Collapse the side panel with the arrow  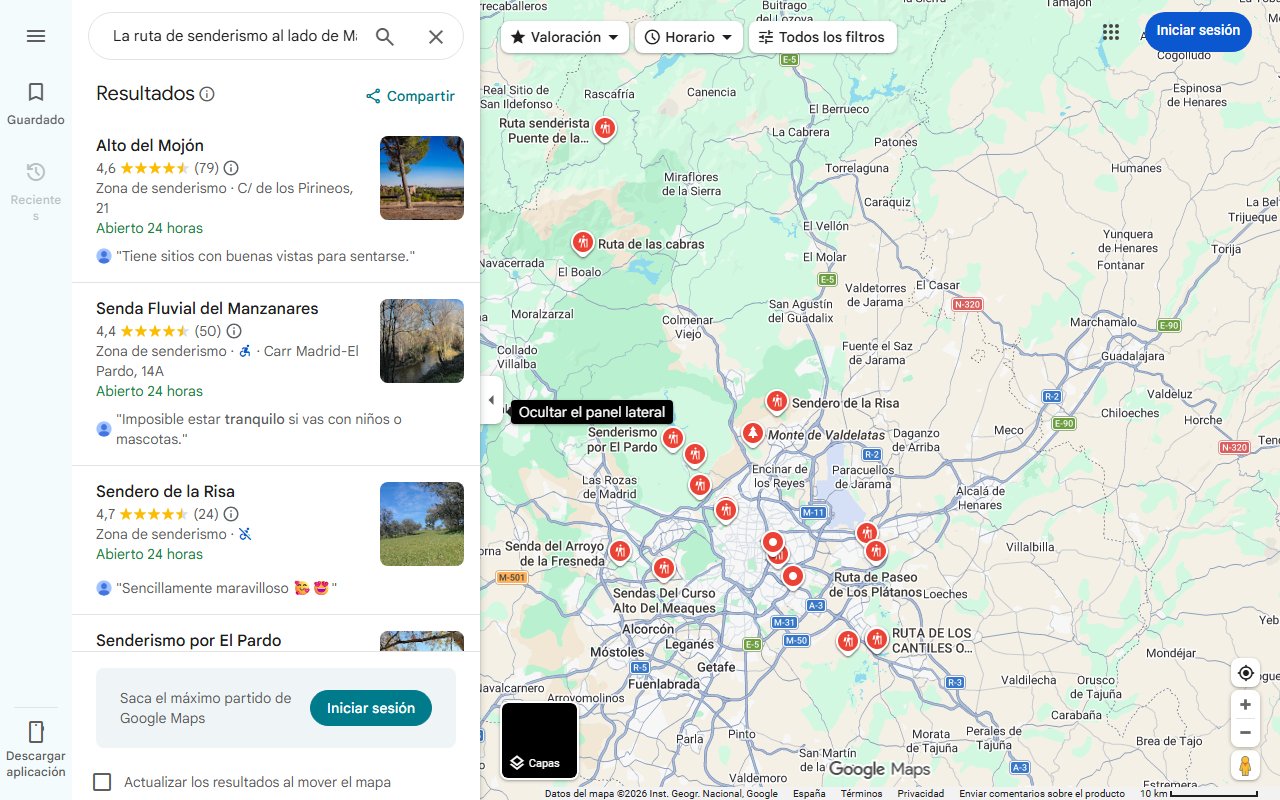491,399
